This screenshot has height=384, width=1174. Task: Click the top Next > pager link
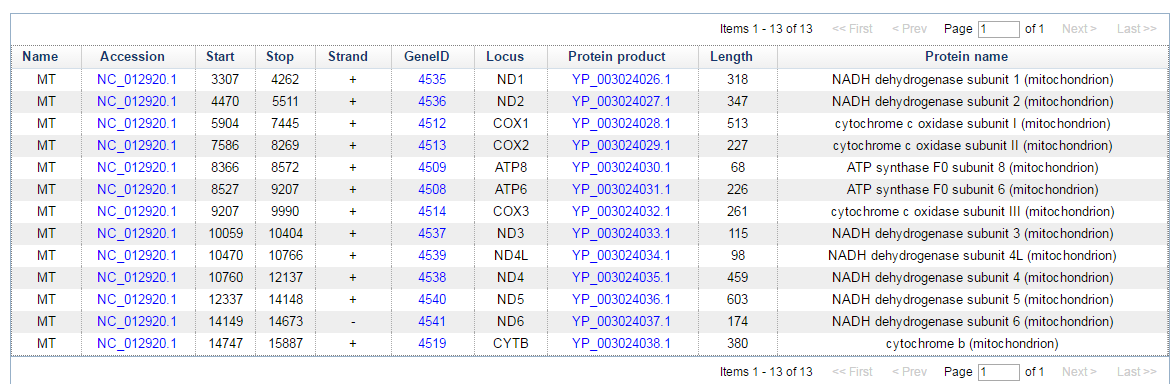[x=1079, y=29]
